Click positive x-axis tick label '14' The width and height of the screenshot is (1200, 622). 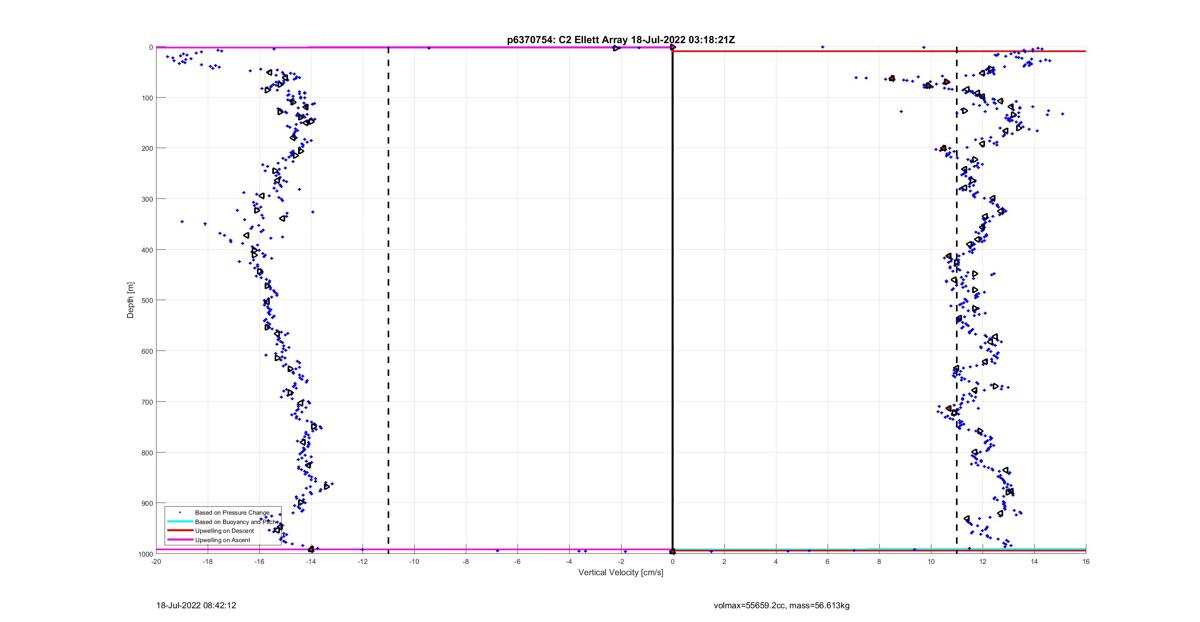(1034, 562)
